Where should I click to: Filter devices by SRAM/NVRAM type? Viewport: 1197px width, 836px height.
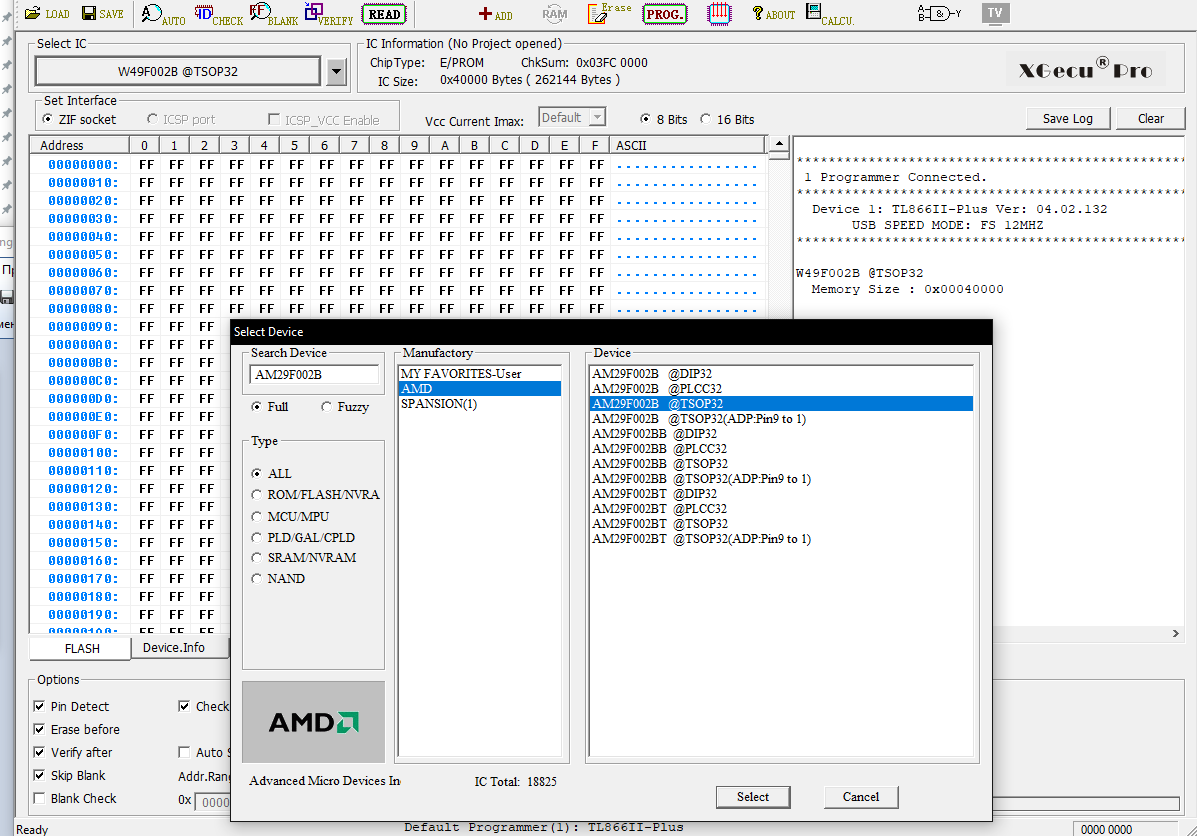tap(304, 558)
